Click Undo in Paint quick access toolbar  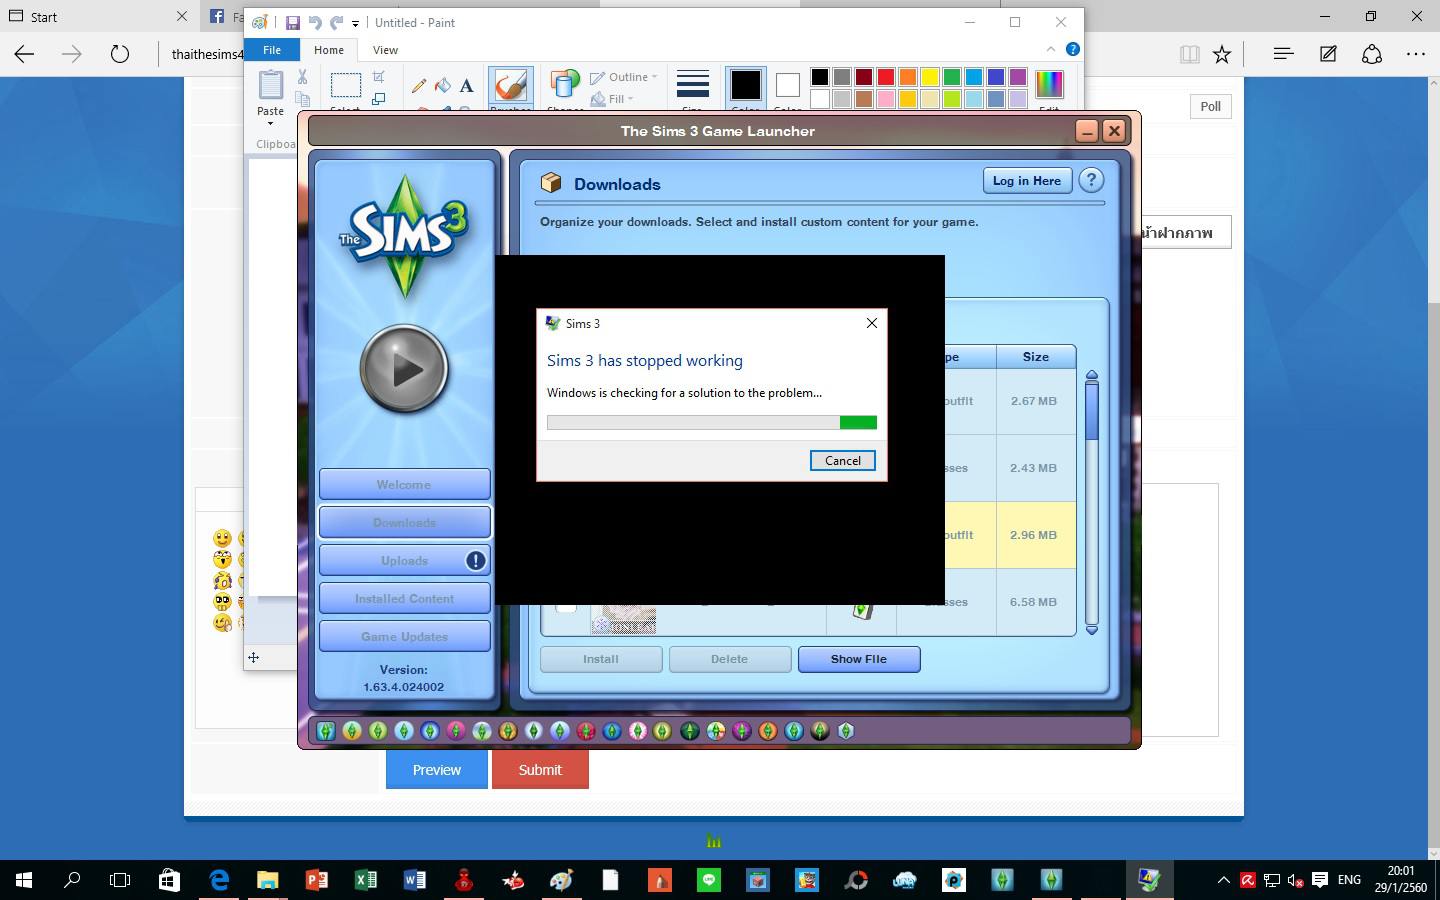(x=315, y=22)
